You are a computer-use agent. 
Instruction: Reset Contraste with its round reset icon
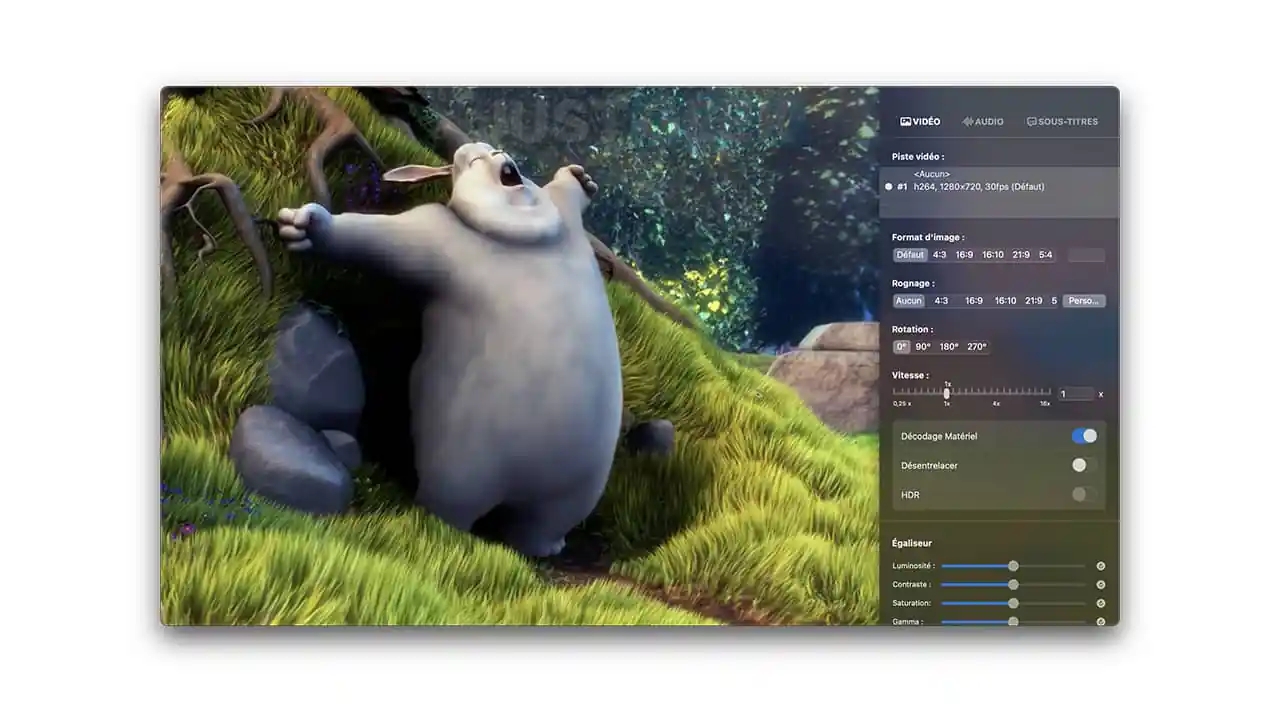[x=1101, y=585]
